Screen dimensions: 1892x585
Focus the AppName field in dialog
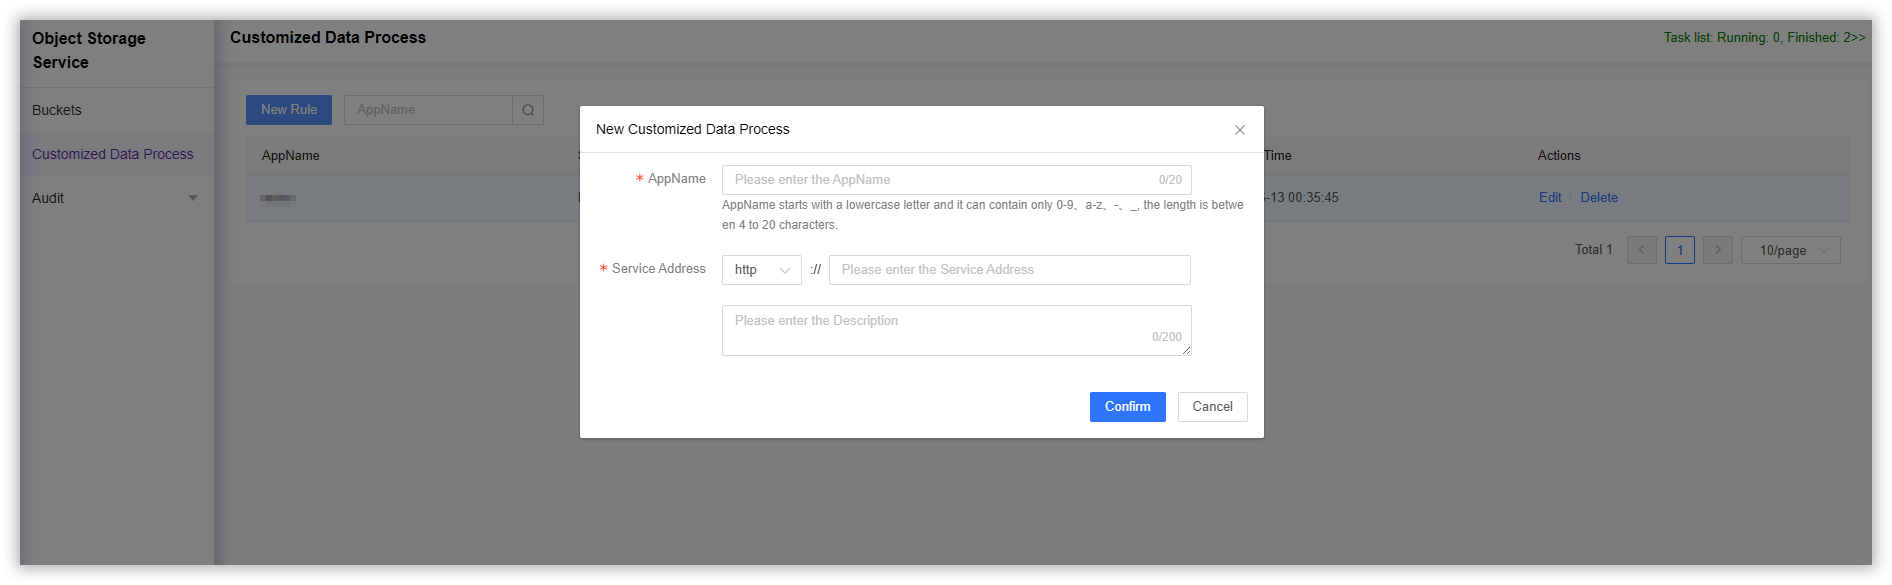[940, 180]
